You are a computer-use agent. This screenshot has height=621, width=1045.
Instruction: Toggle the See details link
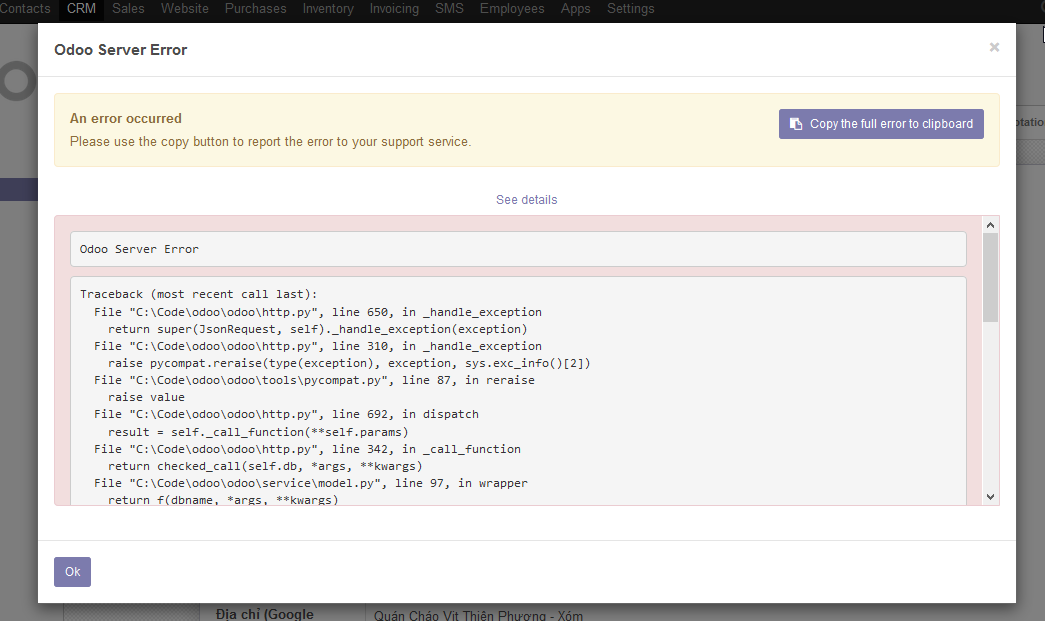(x=526, y=200)
